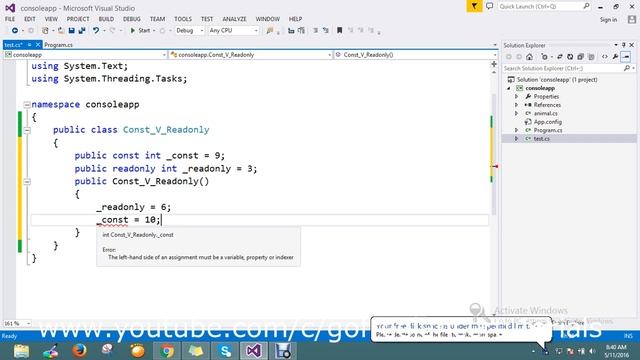Open the HELP menu

pyautogui.click(x=296, y=19)
